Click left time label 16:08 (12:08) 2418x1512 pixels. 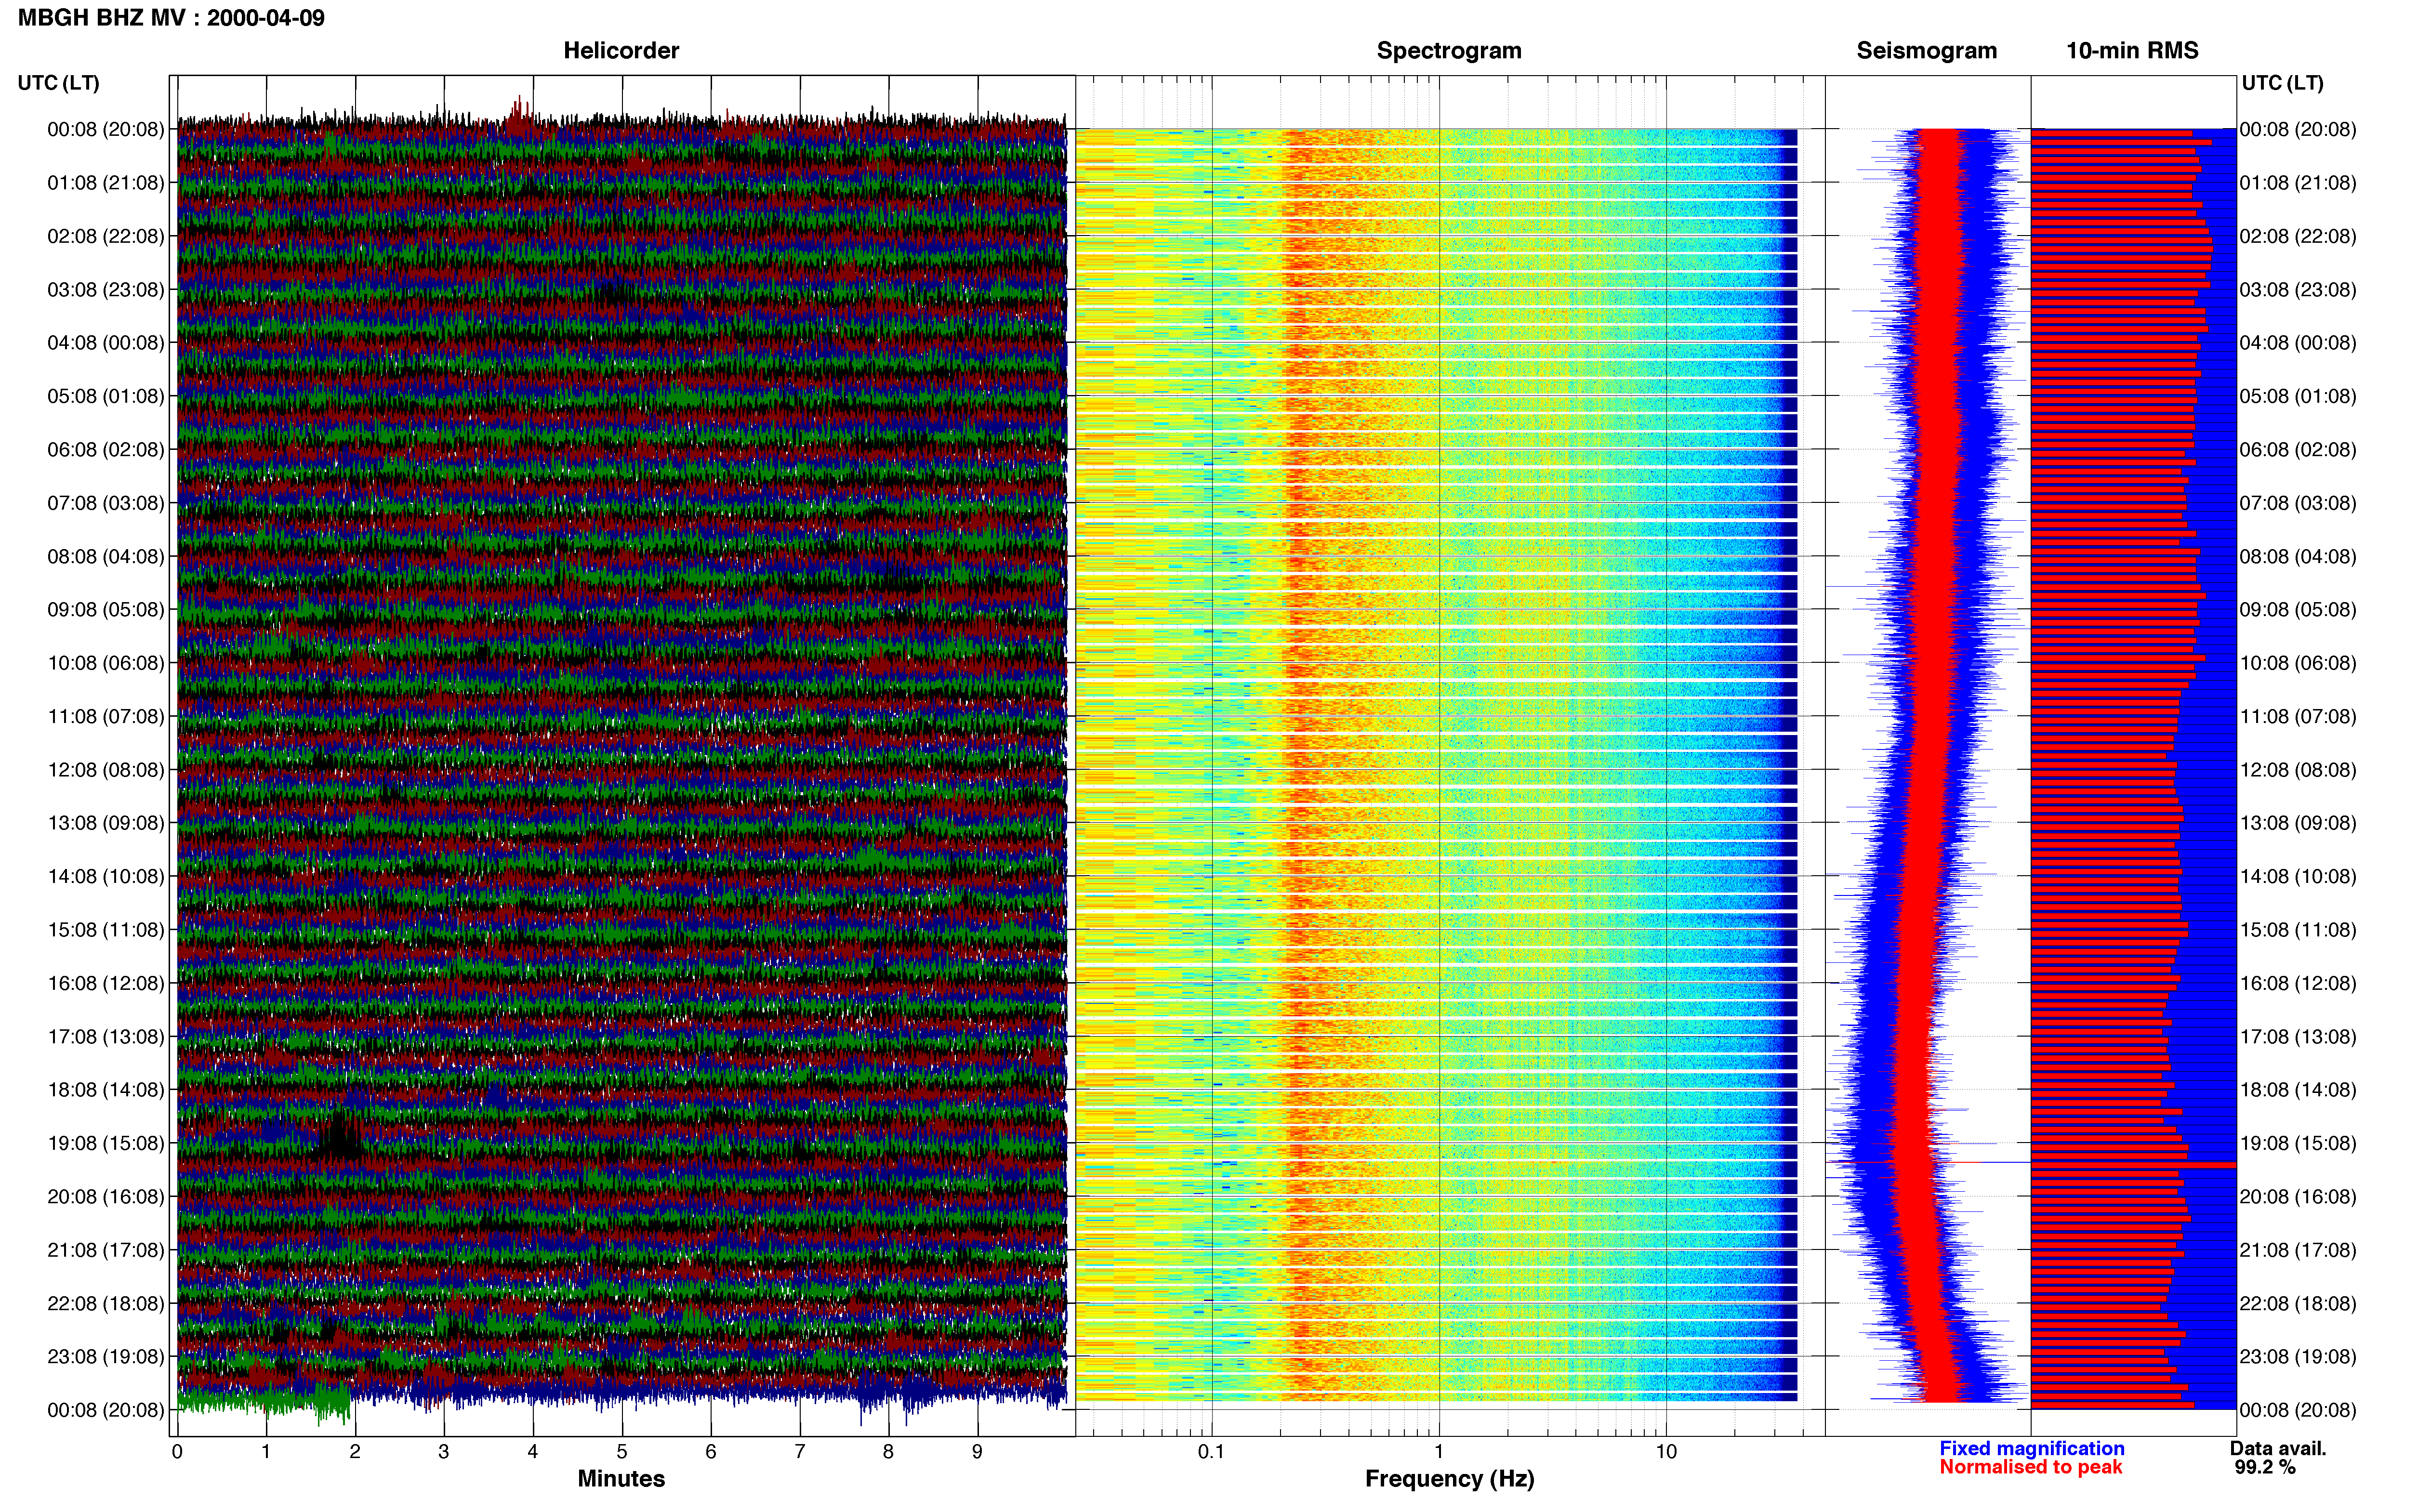tap(105, 983)
